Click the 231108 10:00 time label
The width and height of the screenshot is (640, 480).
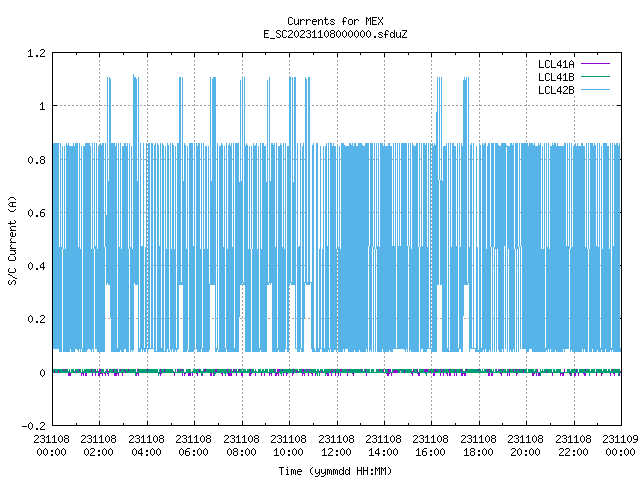pyautogui.click(x=288, y=446)
